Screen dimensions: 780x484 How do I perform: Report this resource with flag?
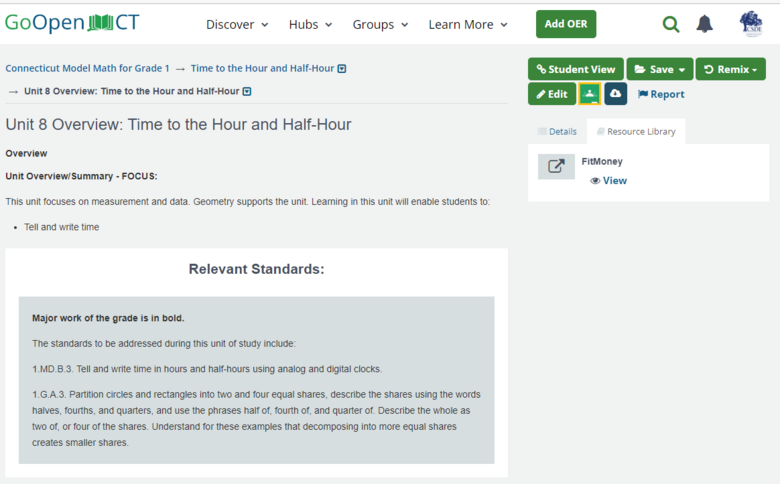coord(661,94)
